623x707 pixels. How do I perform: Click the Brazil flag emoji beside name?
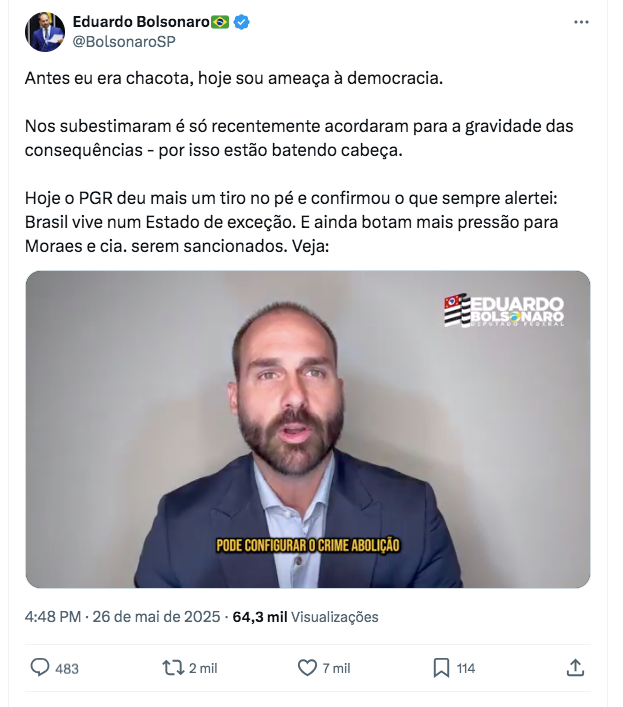[220, 22]
